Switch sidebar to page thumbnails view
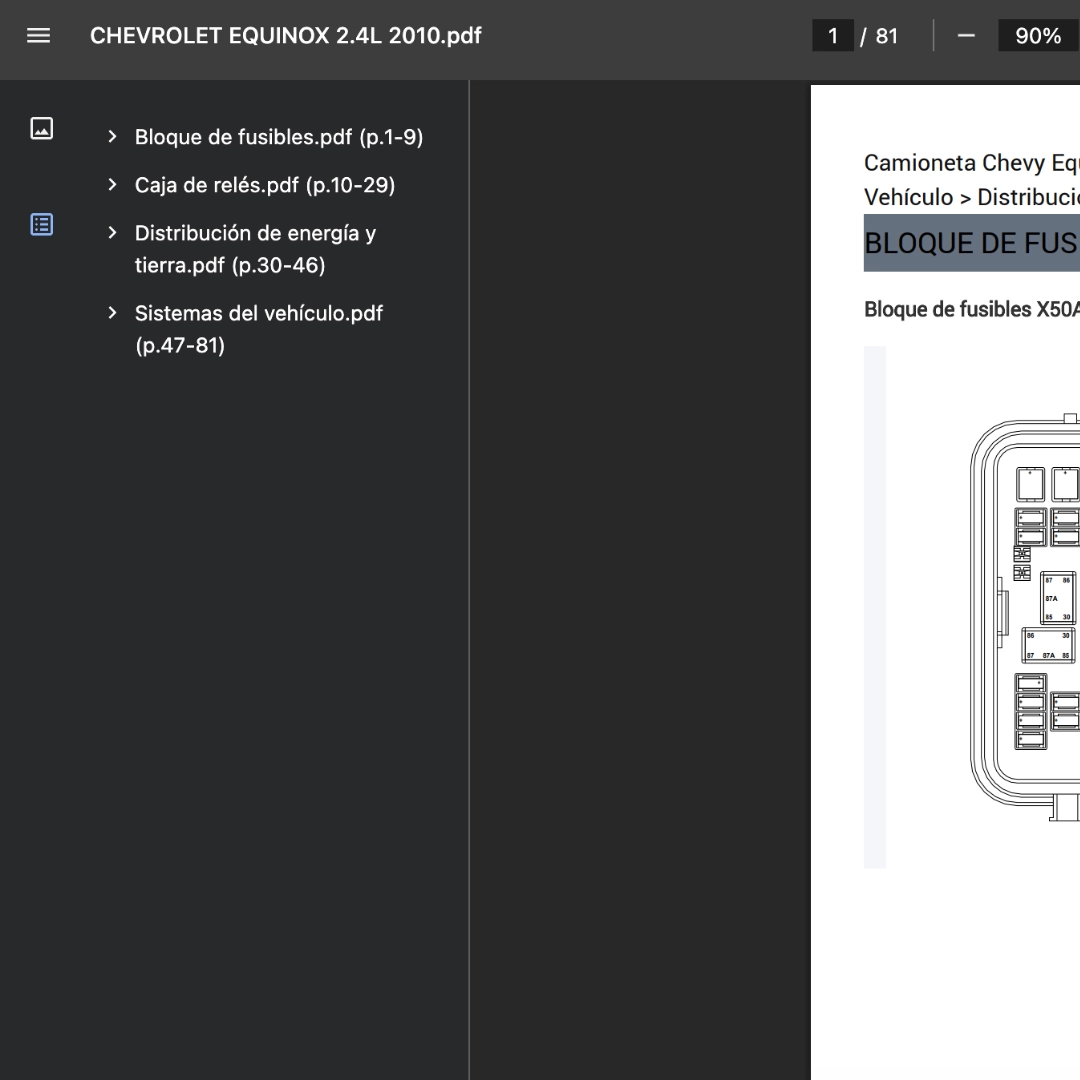This screenshot has height=1080, width=1080. coord(42,128)
